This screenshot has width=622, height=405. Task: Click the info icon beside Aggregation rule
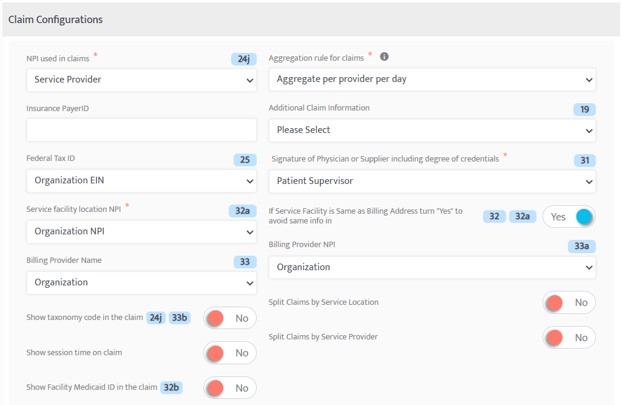pos(384,57)
